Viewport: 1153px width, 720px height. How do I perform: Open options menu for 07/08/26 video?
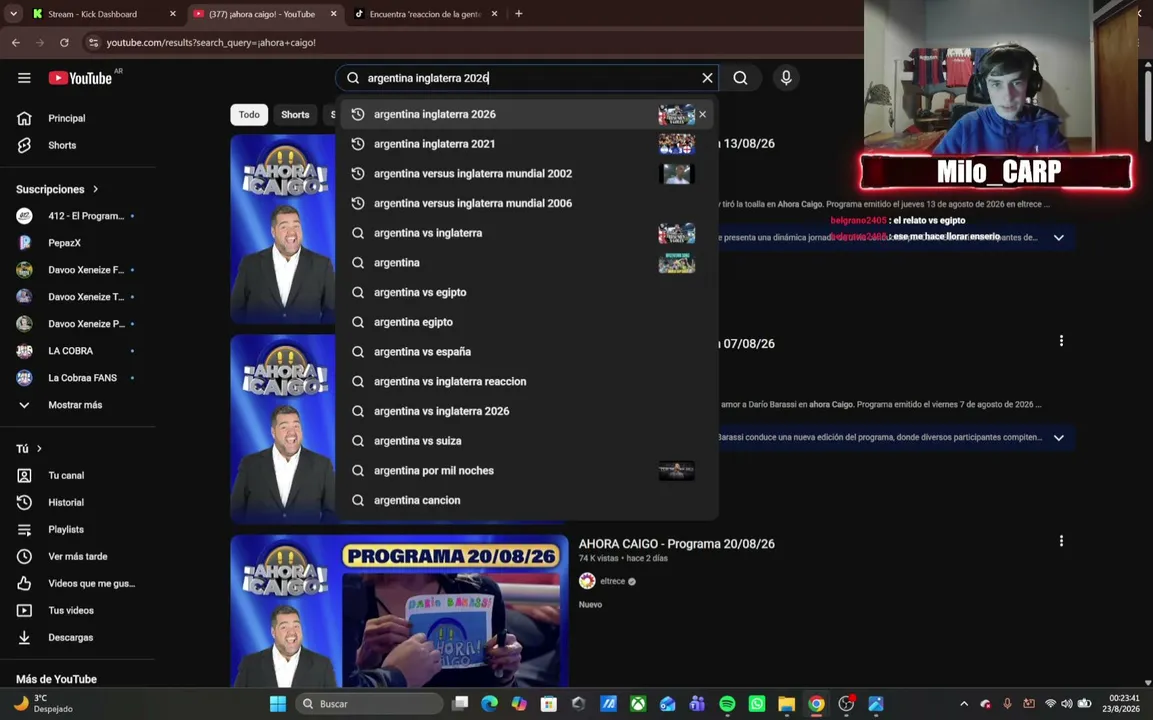(1061, 341)
